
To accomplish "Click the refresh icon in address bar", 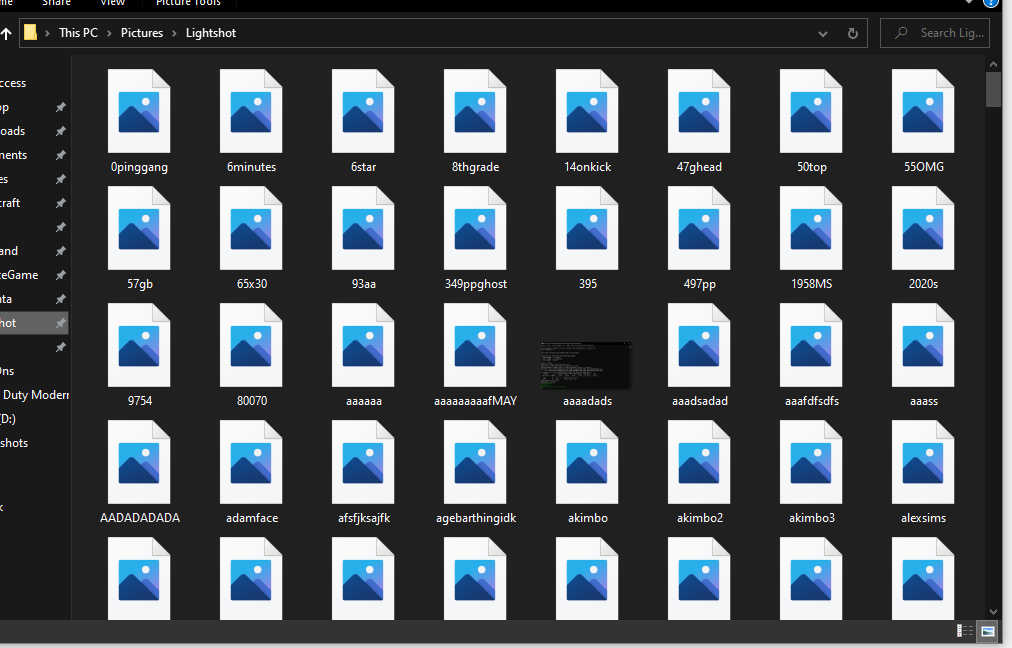I will pyautogui.click(x=853, y=33).
